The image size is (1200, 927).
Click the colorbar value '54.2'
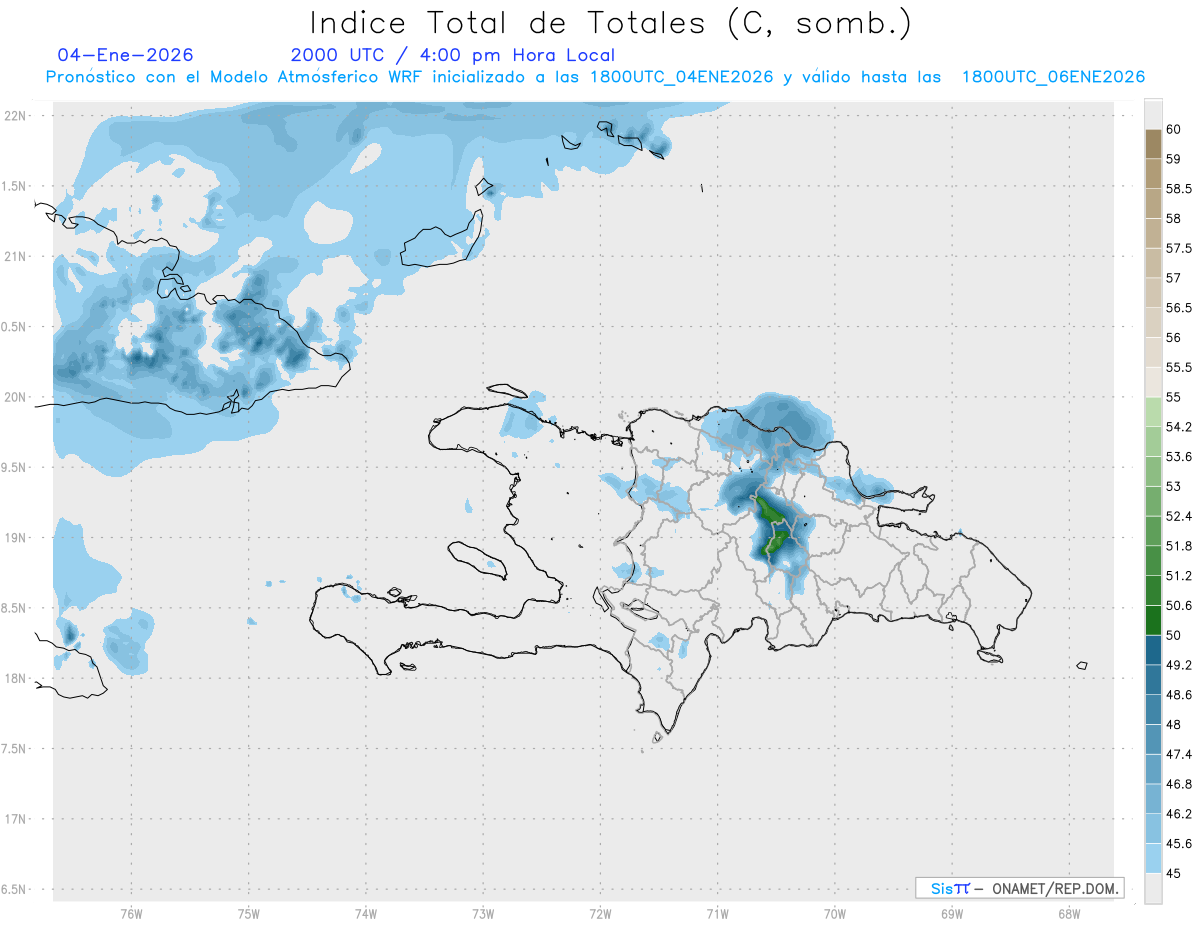tap(1178, 427)
